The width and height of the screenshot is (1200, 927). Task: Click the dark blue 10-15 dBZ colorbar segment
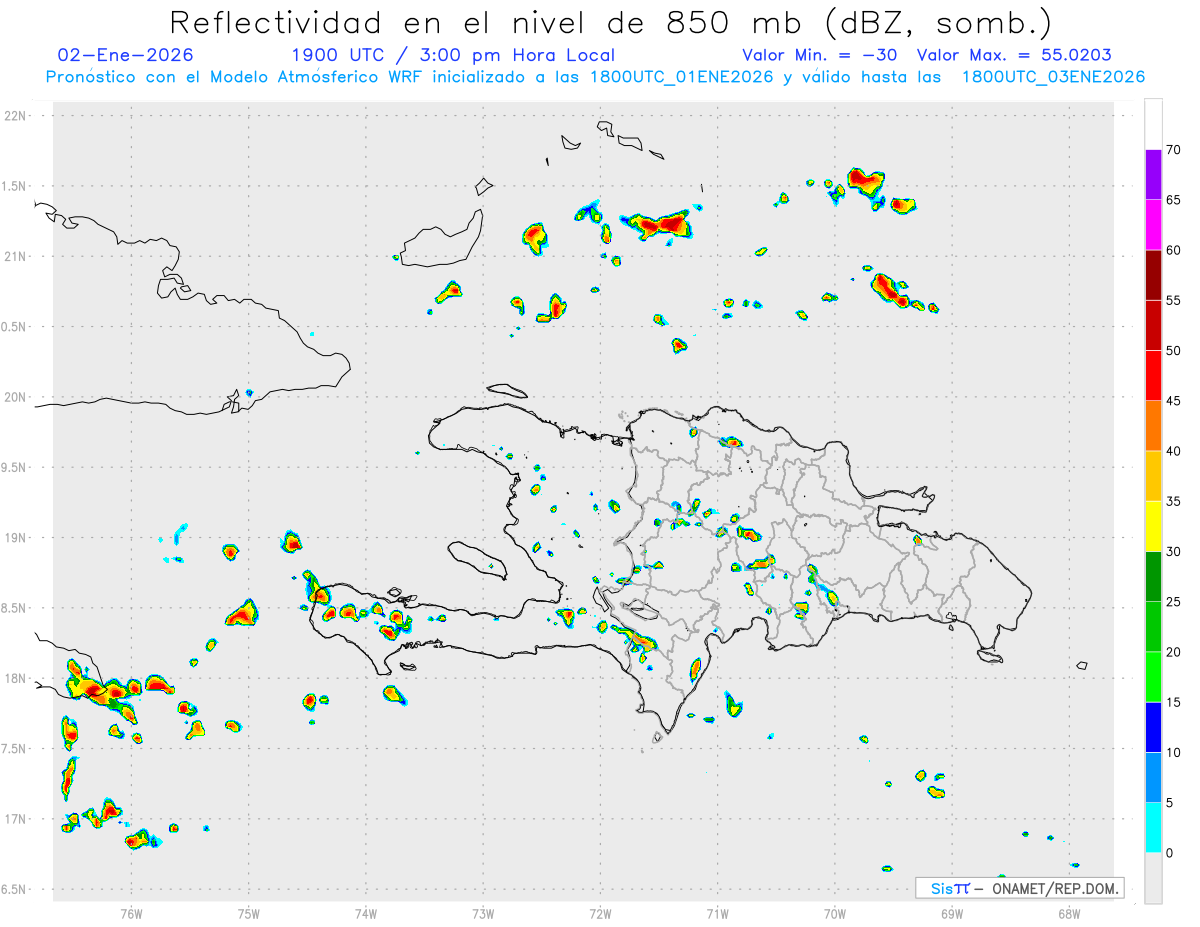pyautogui.click(x=1153, y=727)
